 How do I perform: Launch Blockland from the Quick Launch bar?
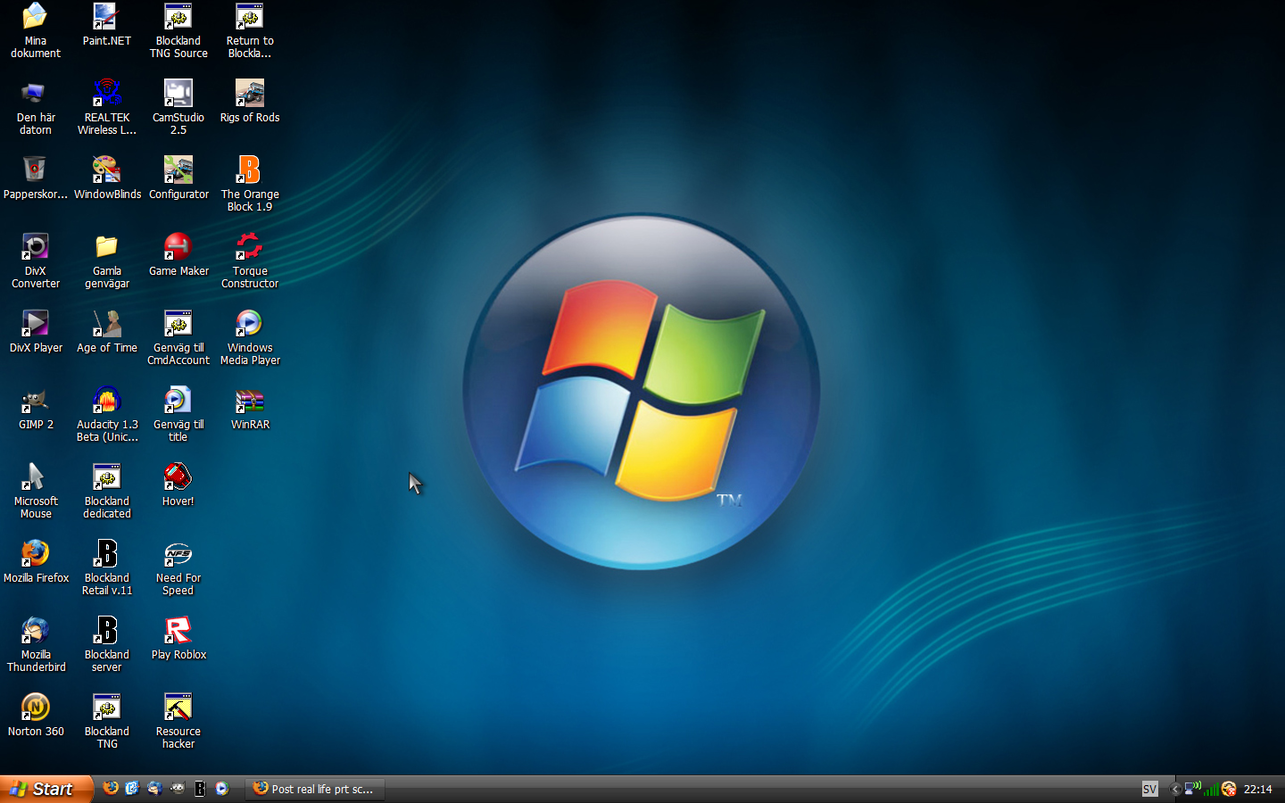[200, 788]
